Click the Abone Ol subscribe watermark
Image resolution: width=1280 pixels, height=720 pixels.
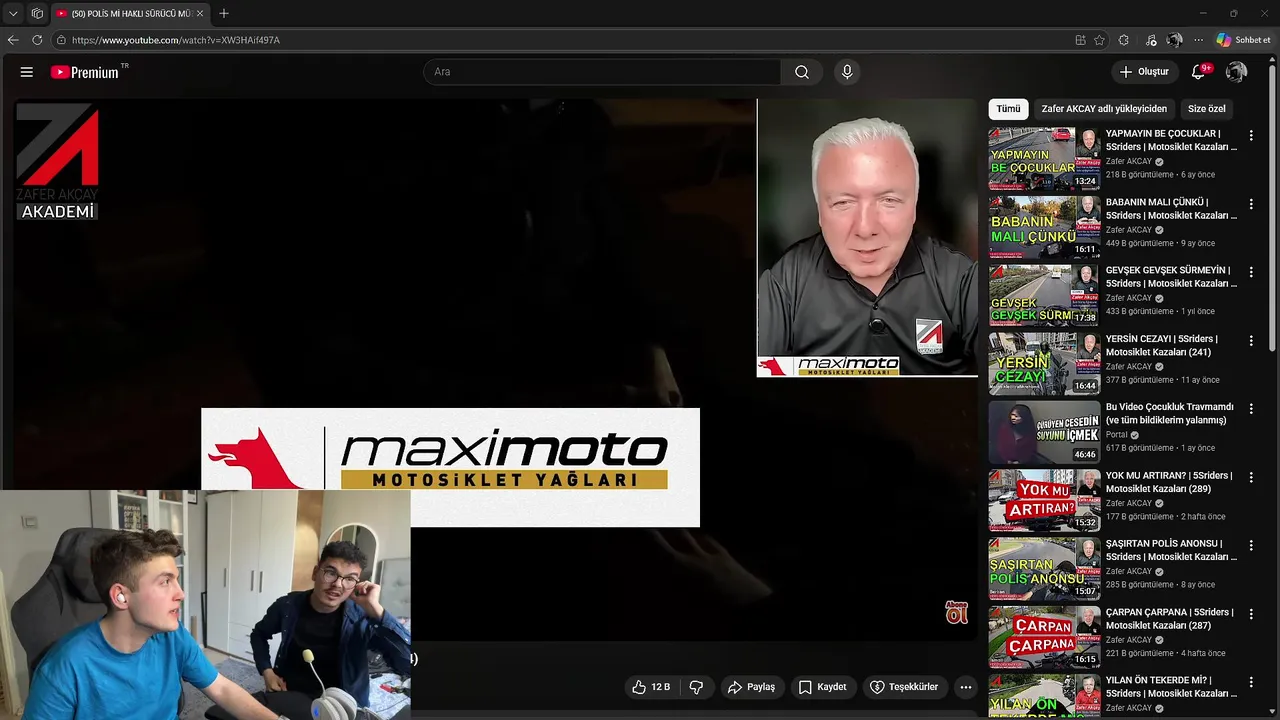[957, 612]
